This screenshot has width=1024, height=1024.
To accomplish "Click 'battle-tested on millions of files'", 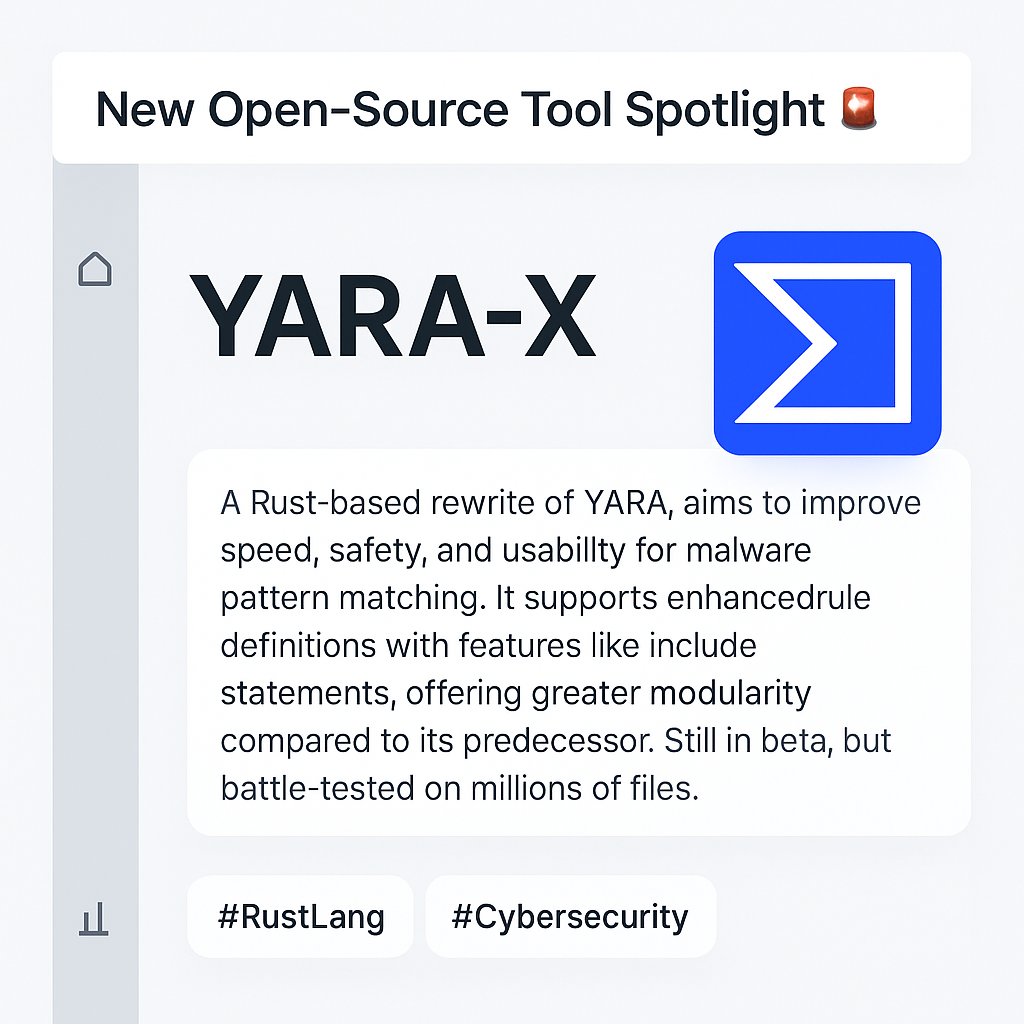I will (460, 788).
